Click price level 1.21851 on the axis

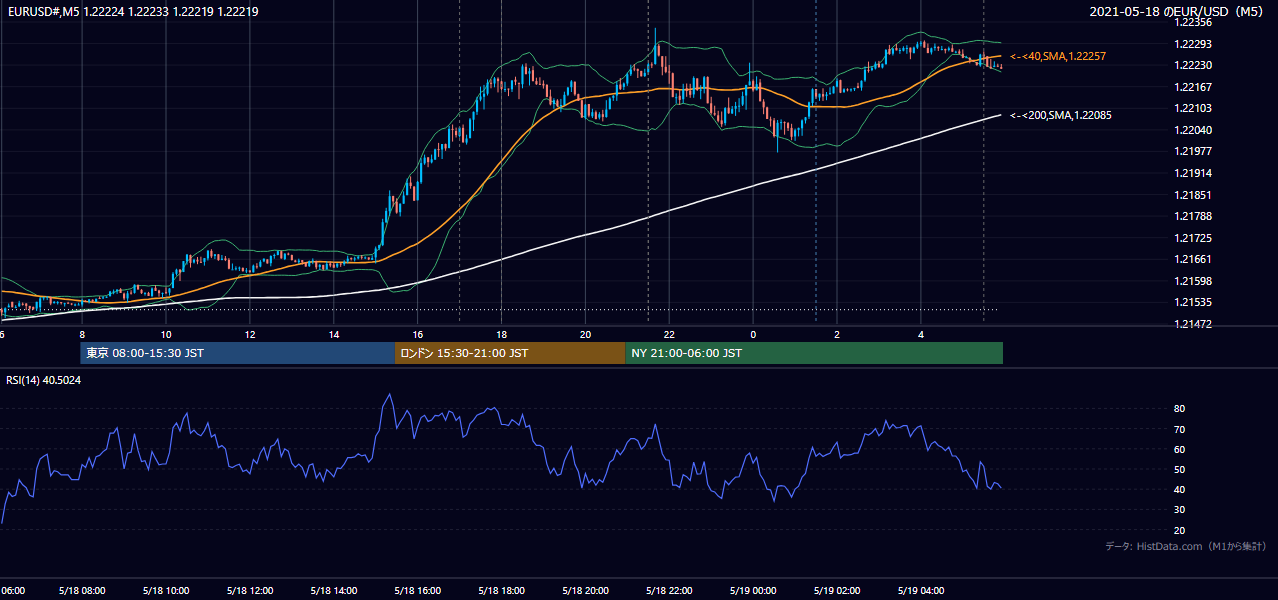[1193, 195]
